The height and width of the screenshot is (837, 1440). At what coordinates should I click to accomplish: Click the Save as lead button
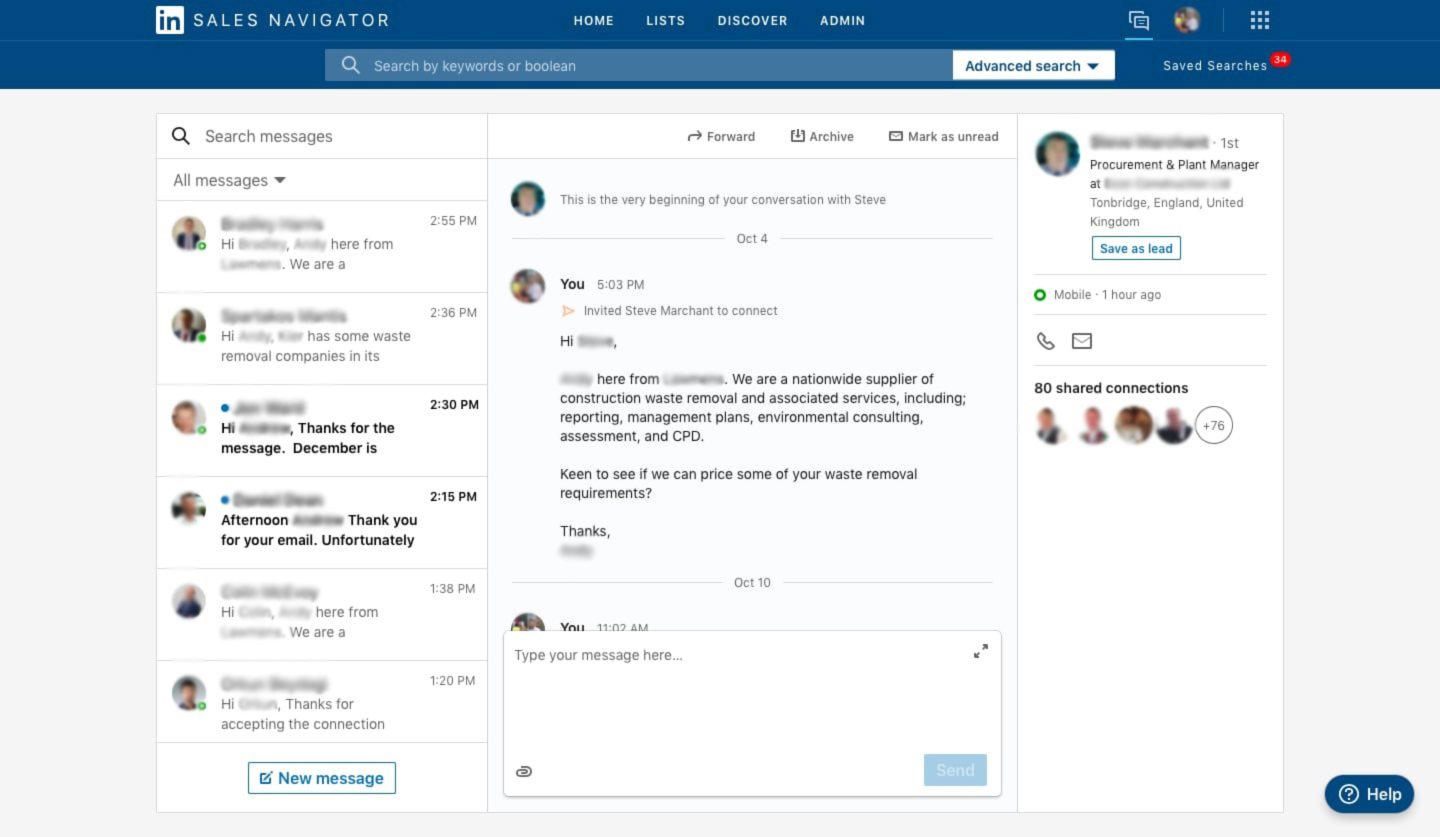pos(1136,248)
